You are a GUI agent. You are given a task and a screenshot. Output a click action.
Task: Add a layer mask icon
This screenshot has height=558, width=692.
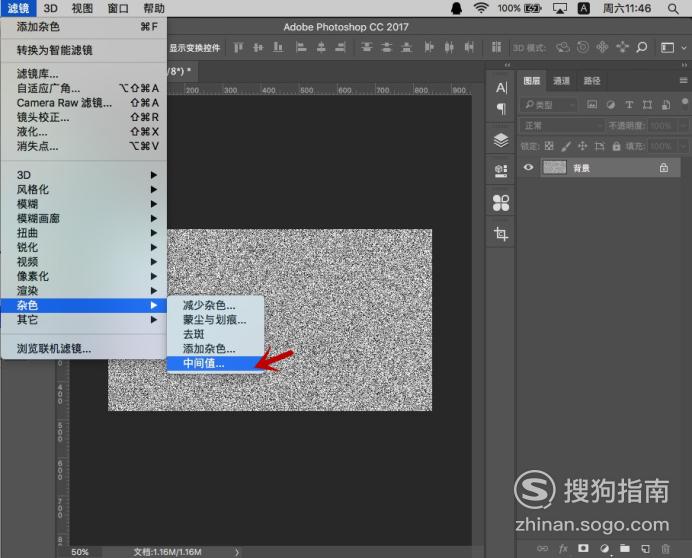pos(583,548)
